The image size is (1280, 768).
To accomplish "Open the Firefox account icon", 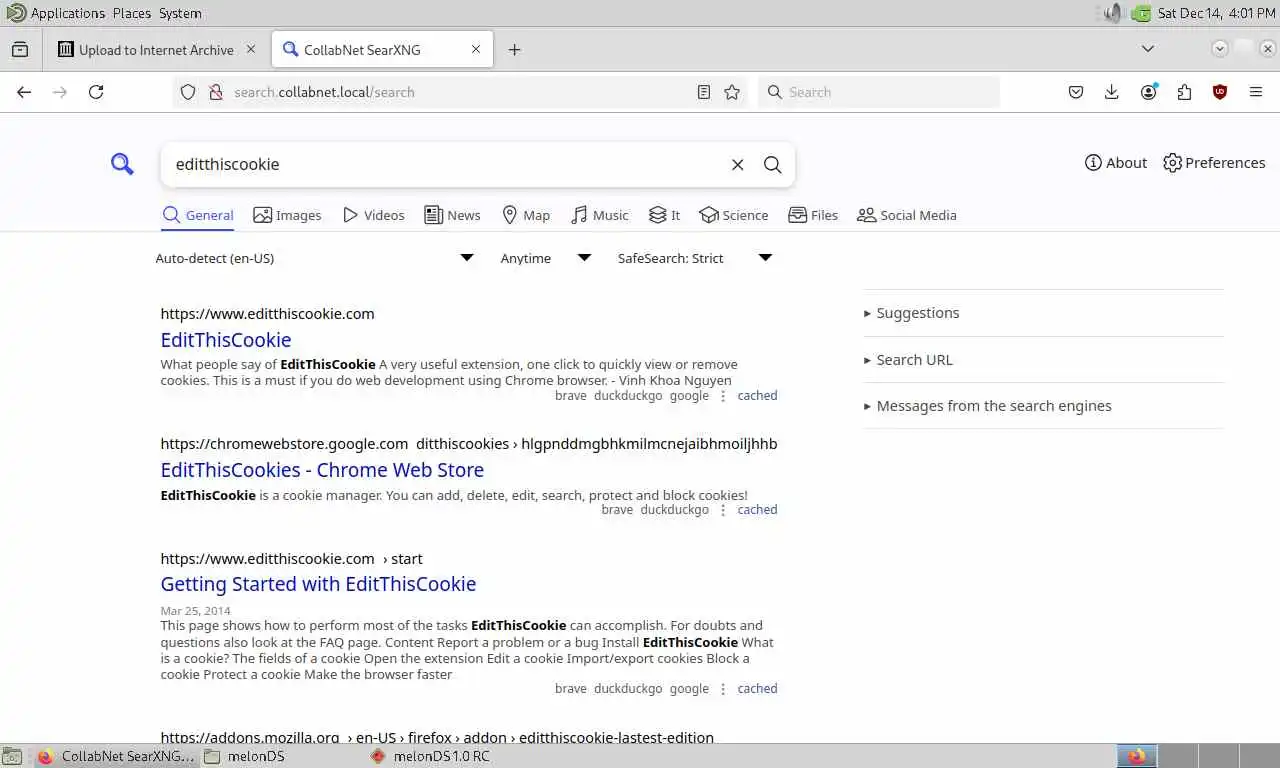I will click(1148, 92).
